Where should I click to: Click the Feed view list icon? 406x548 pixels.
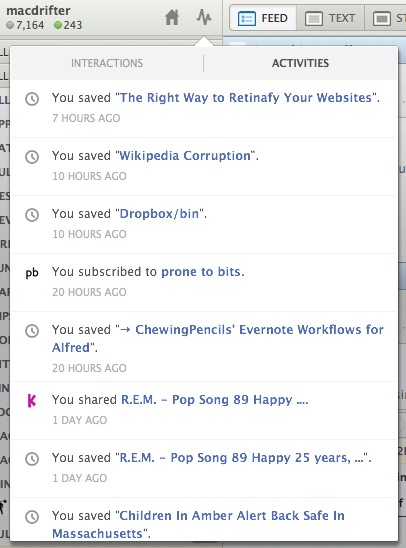247,19
